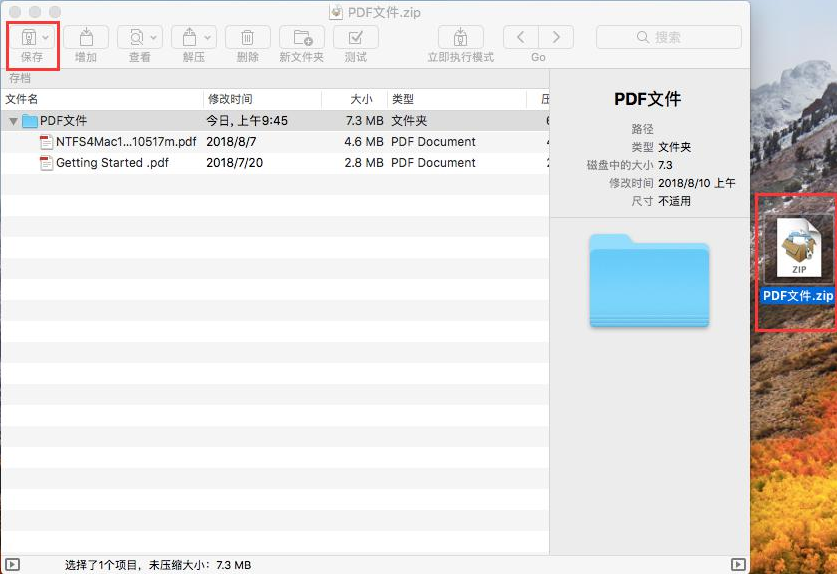Click the 增加 (Add) toolbar icon
Screen dimensions: 837x574
[x=86, y=38]
